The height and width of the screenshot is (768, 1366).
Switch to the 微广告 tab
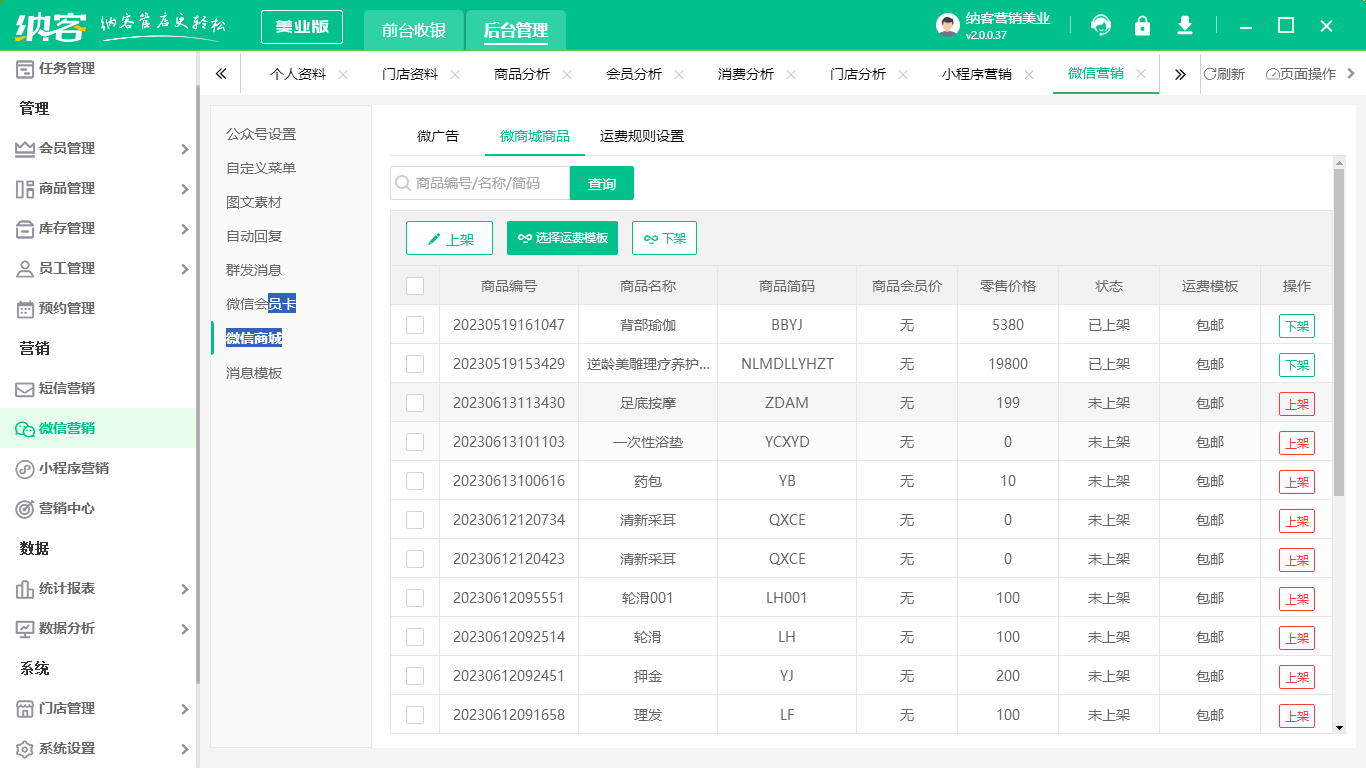pyautogui.click(x=438, y=136)
